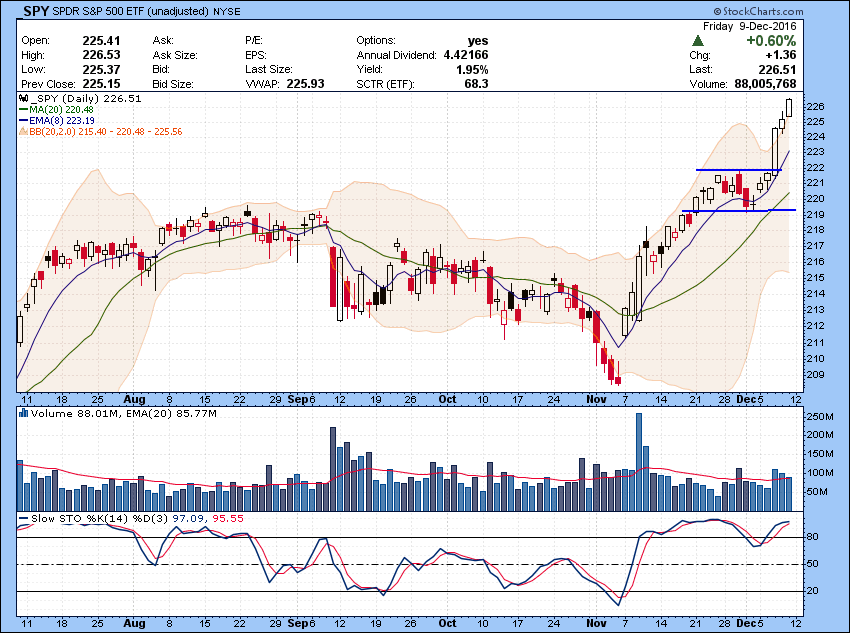Viewport: 850px width, 633px height.
Task: Click the 80 level label on stochastic axis
Action: pos(813,537)
